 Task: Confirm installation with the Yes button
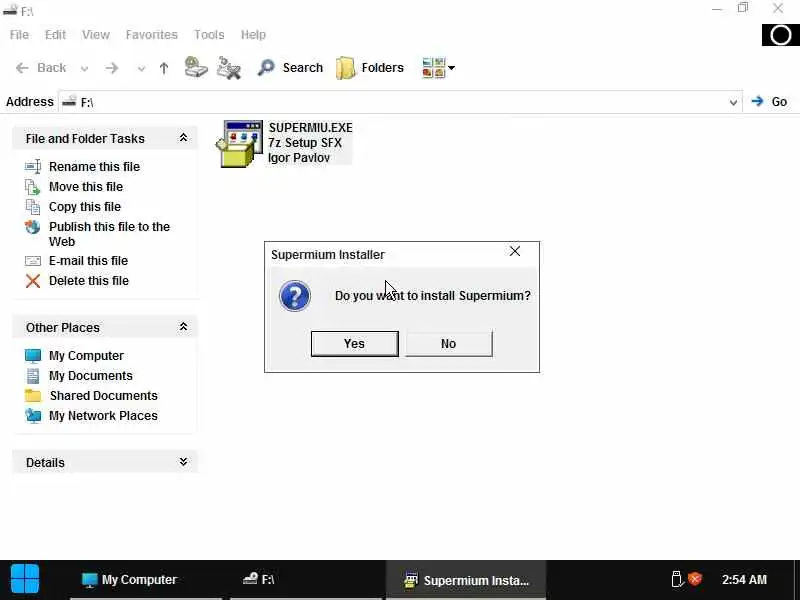[355, 343]
